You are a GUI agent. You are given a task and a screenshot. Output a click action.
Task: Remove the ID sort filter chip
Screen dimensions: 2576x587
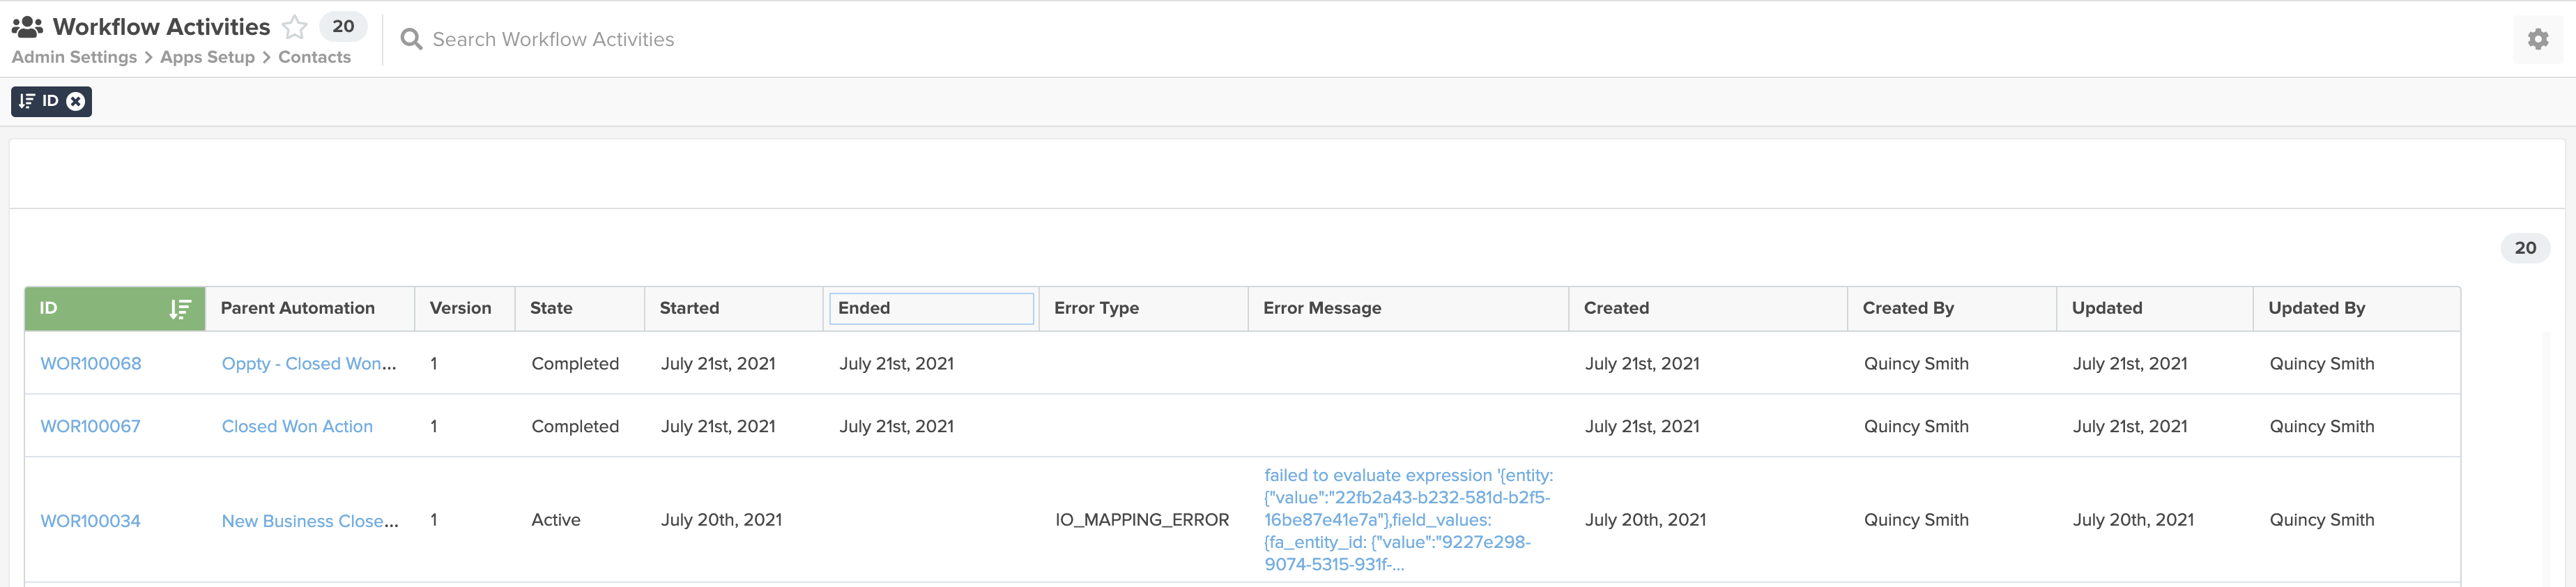point(76,101)
